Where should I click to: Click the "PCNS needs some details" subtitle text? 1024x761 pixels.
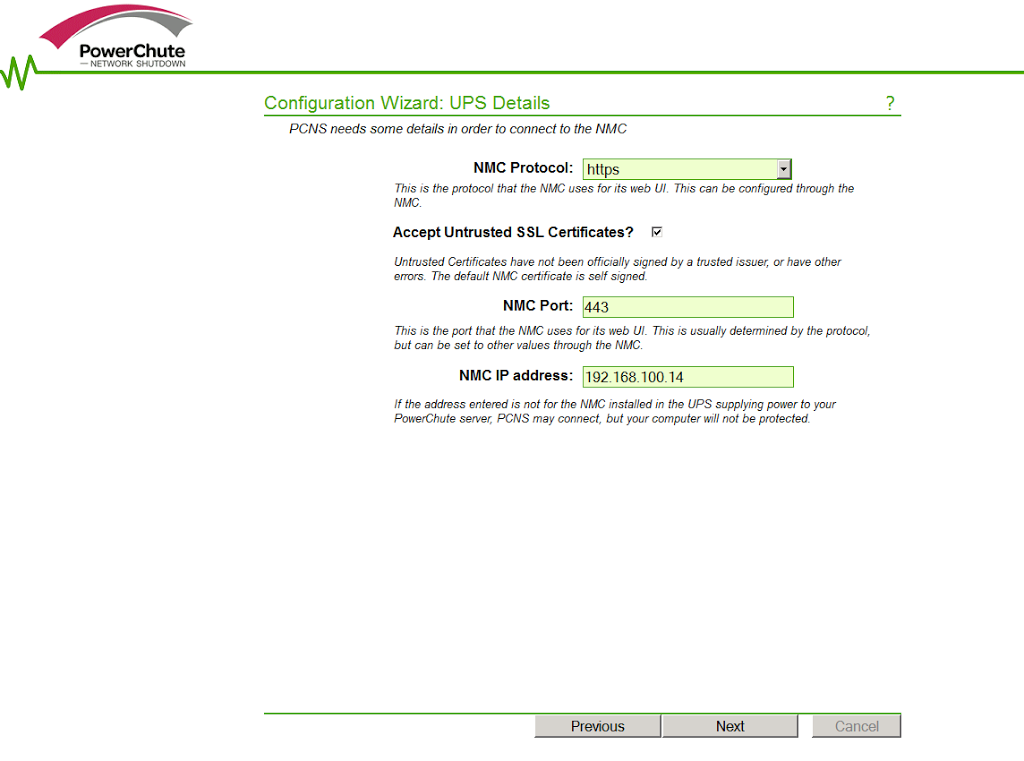[x=458, y=129]
